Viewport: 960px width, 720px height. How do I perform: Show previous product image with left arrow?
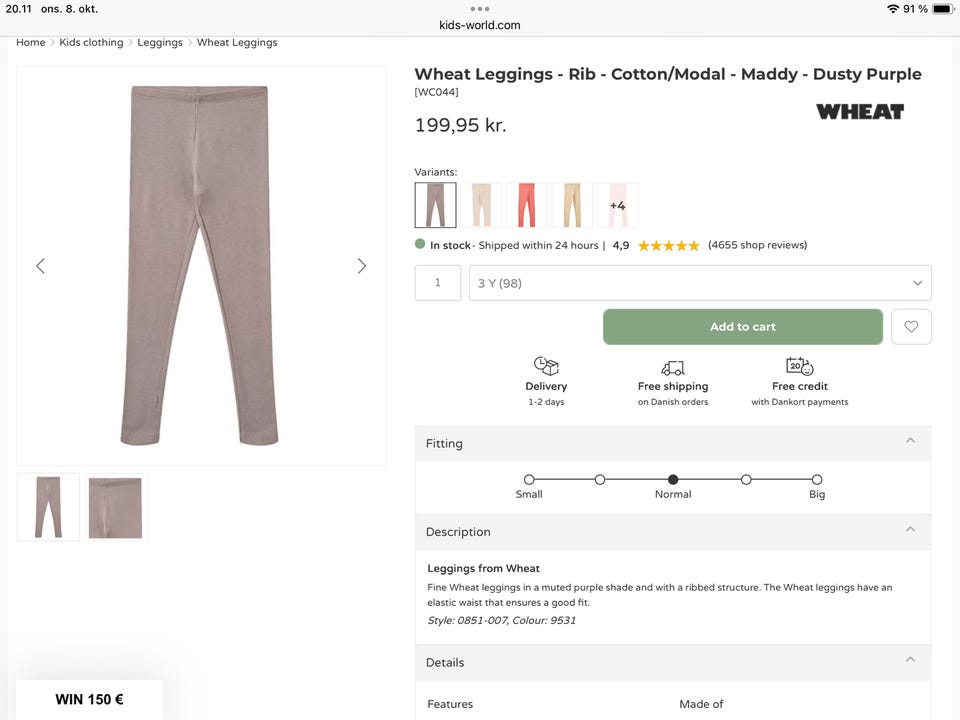click(41, 266)
